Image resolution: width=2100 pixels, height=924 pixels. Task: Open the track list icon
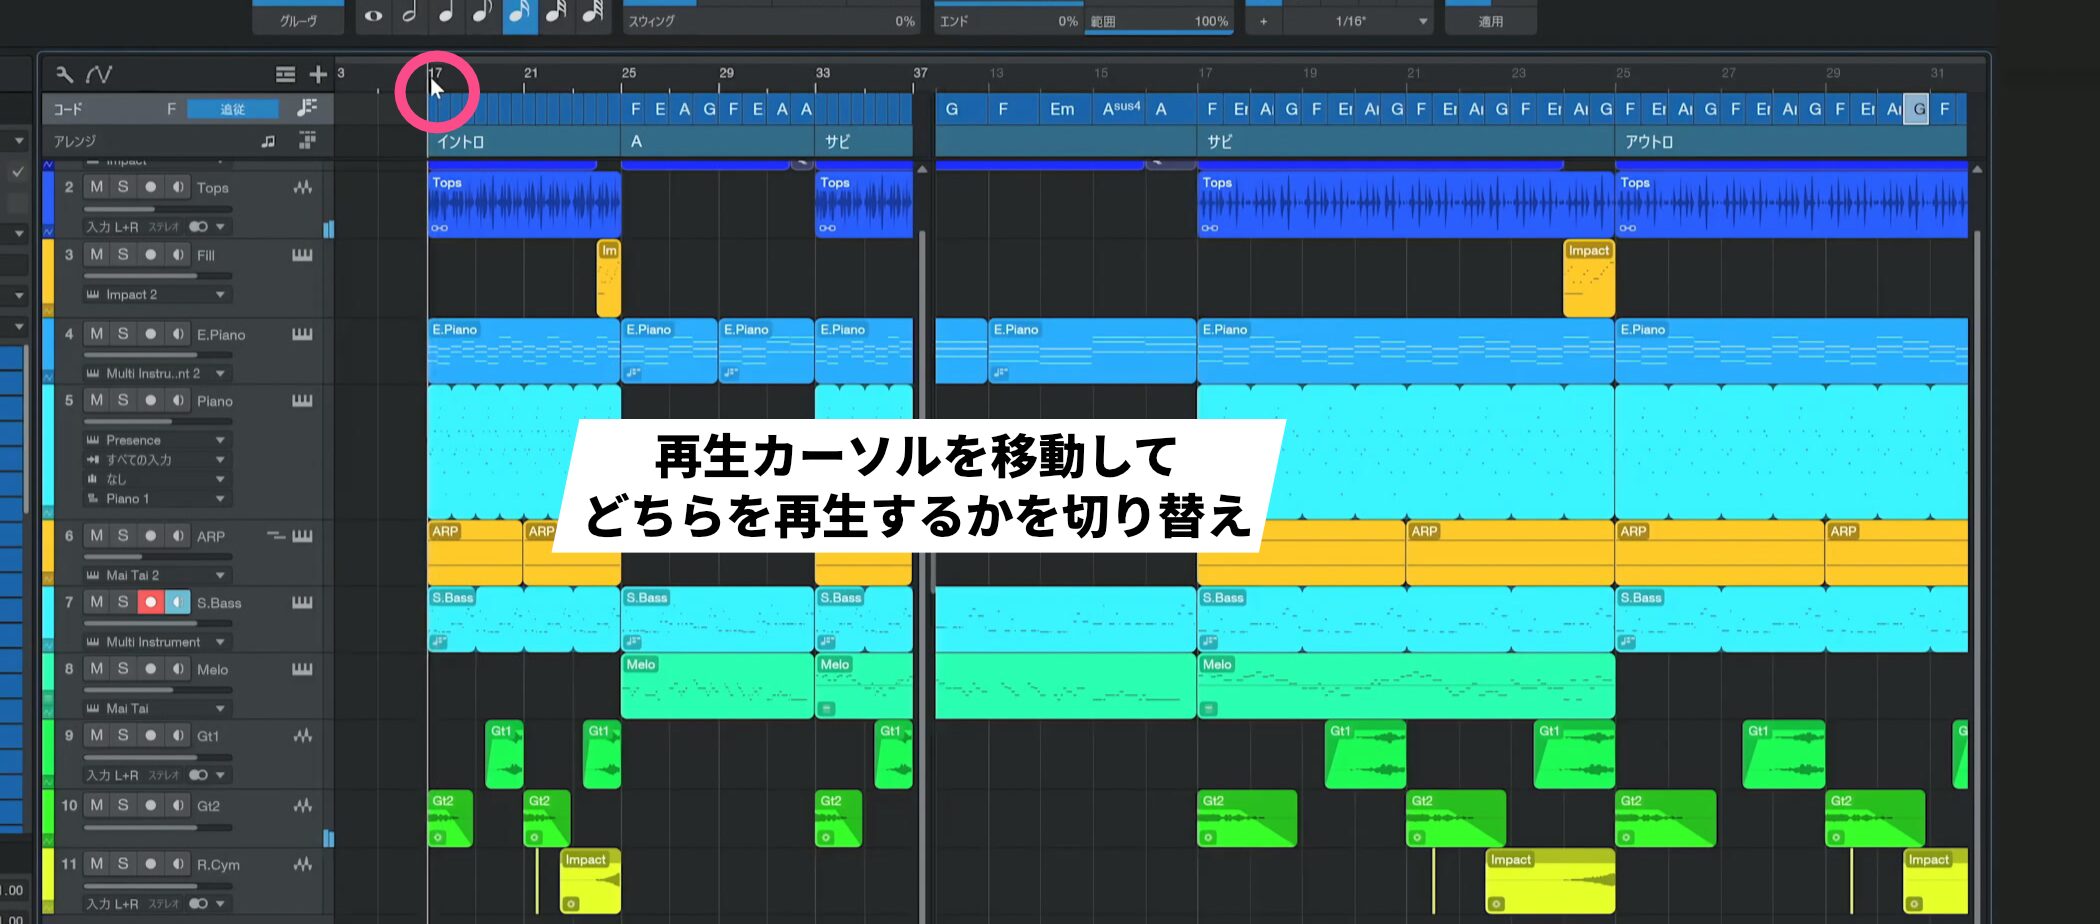[285, 74]
